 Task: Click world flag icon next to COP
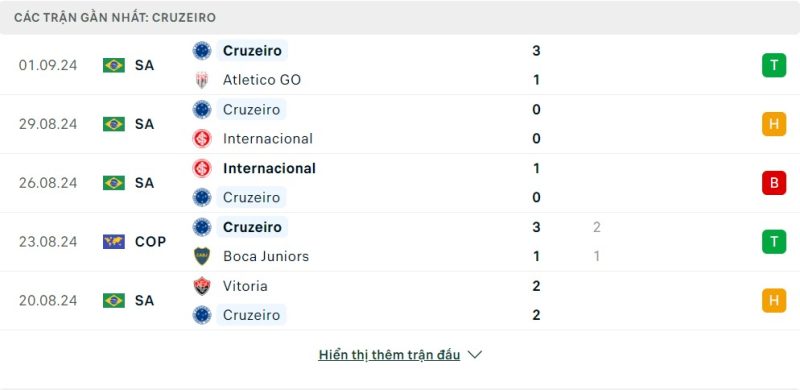tap(114, 241)
